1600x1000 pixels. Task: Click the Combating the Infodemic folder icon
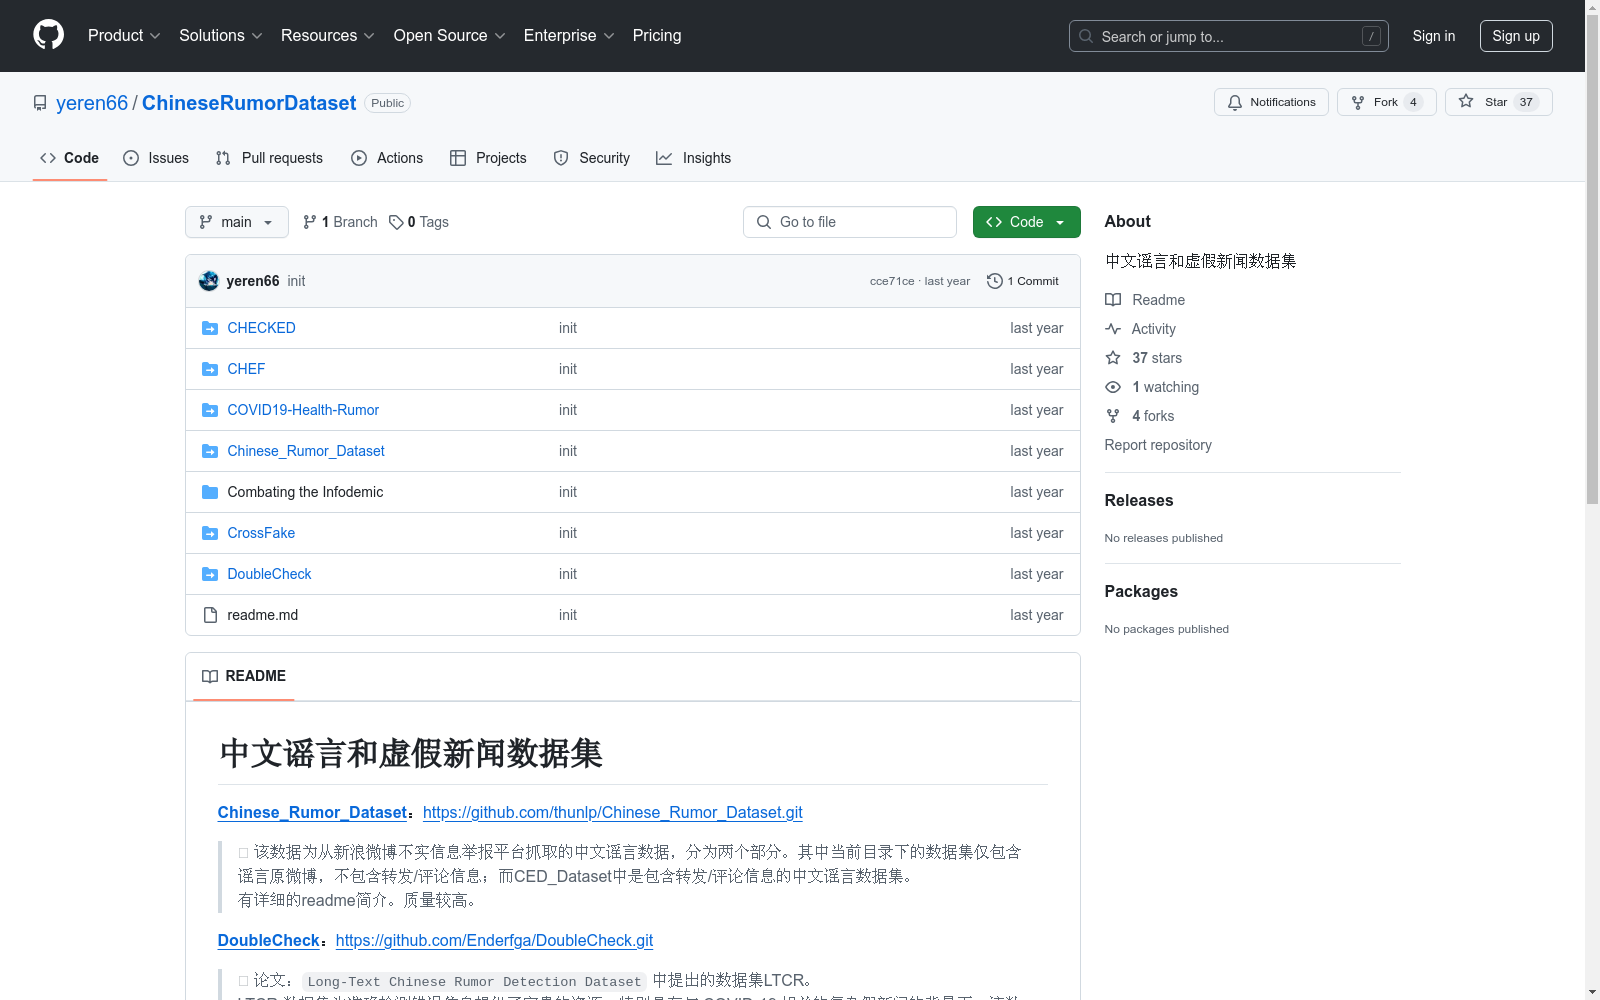(210, 492)
